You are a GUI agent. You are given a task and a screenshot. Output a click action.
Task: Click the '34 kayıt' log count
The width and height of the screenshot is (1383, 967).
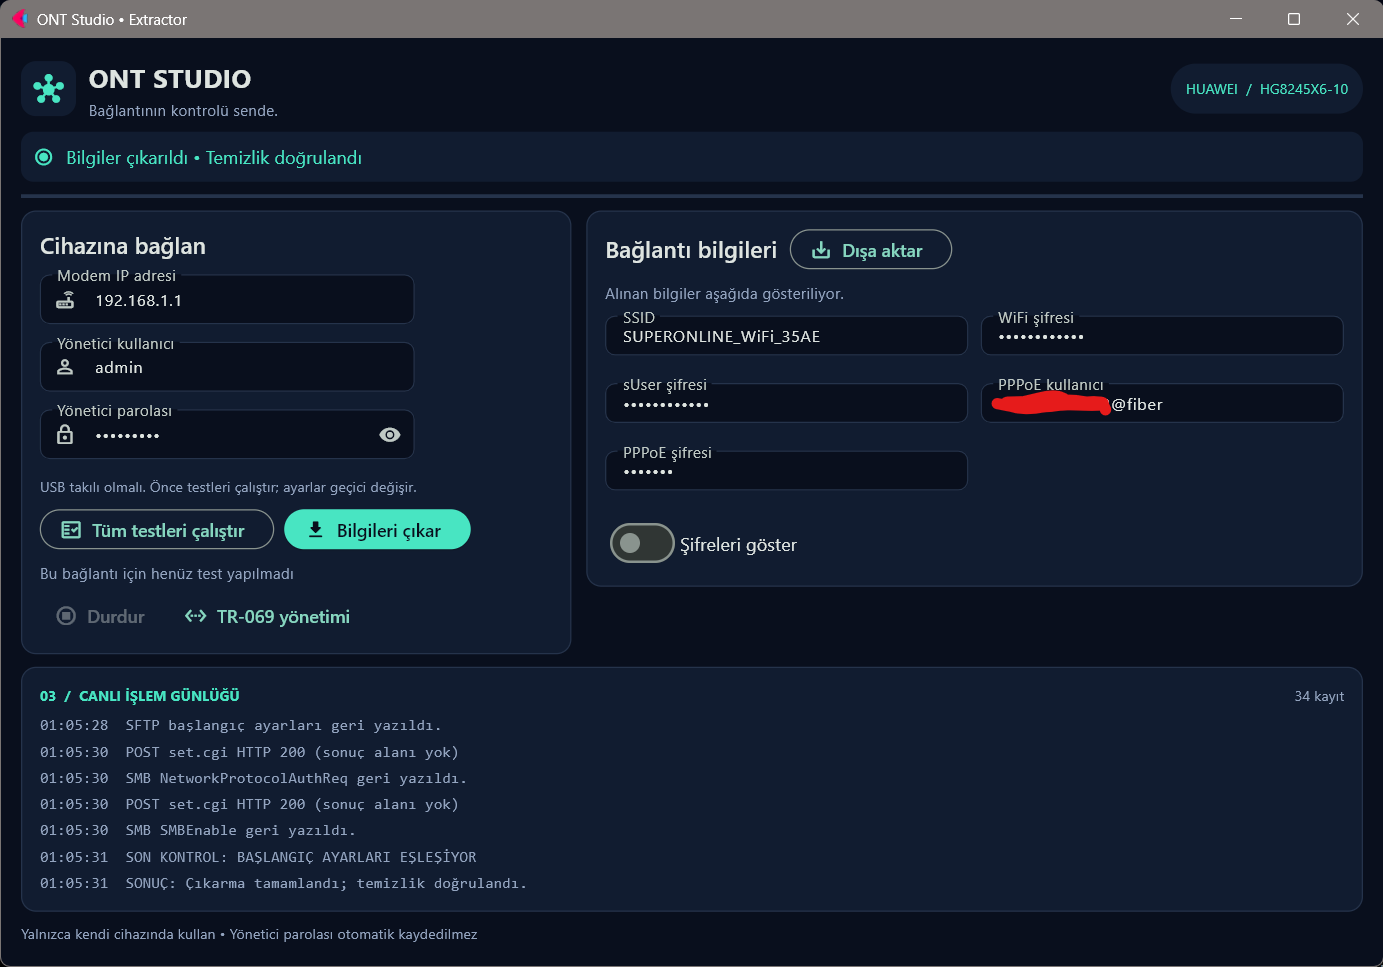click(x=1319, y=696)
